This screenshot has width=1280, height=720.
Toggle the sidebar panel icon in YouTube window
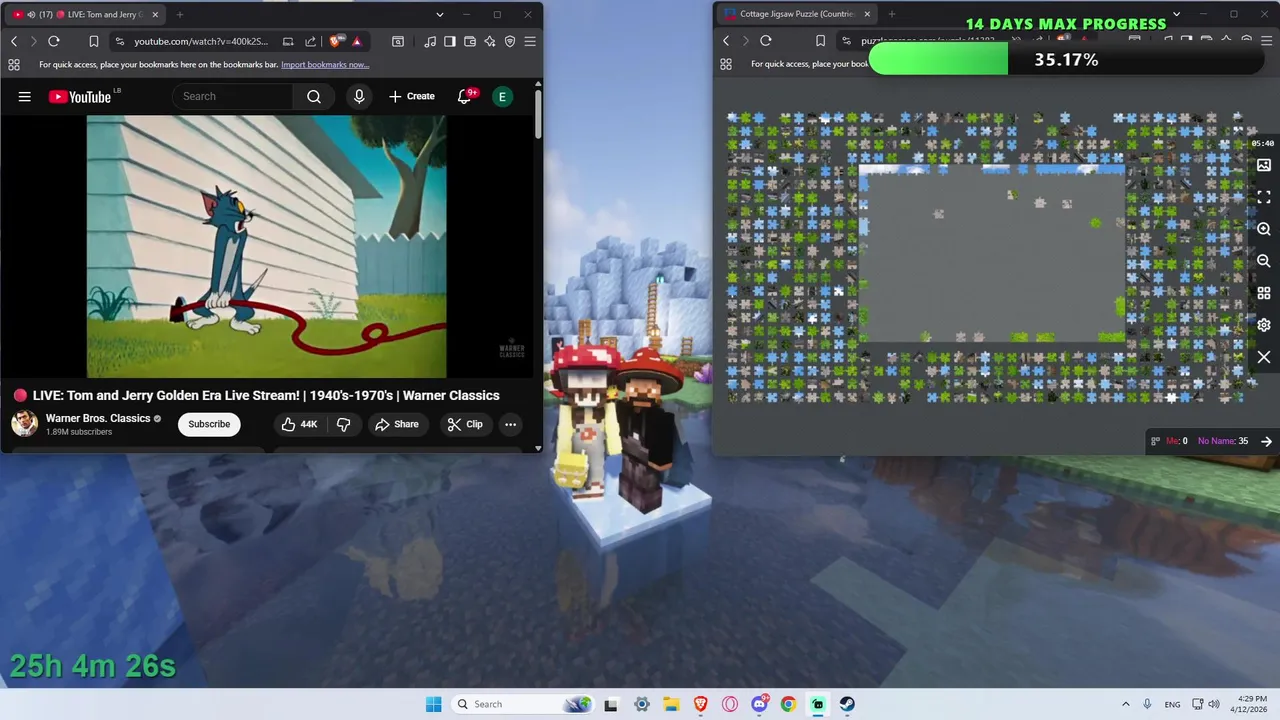click(x=450, y=41)
